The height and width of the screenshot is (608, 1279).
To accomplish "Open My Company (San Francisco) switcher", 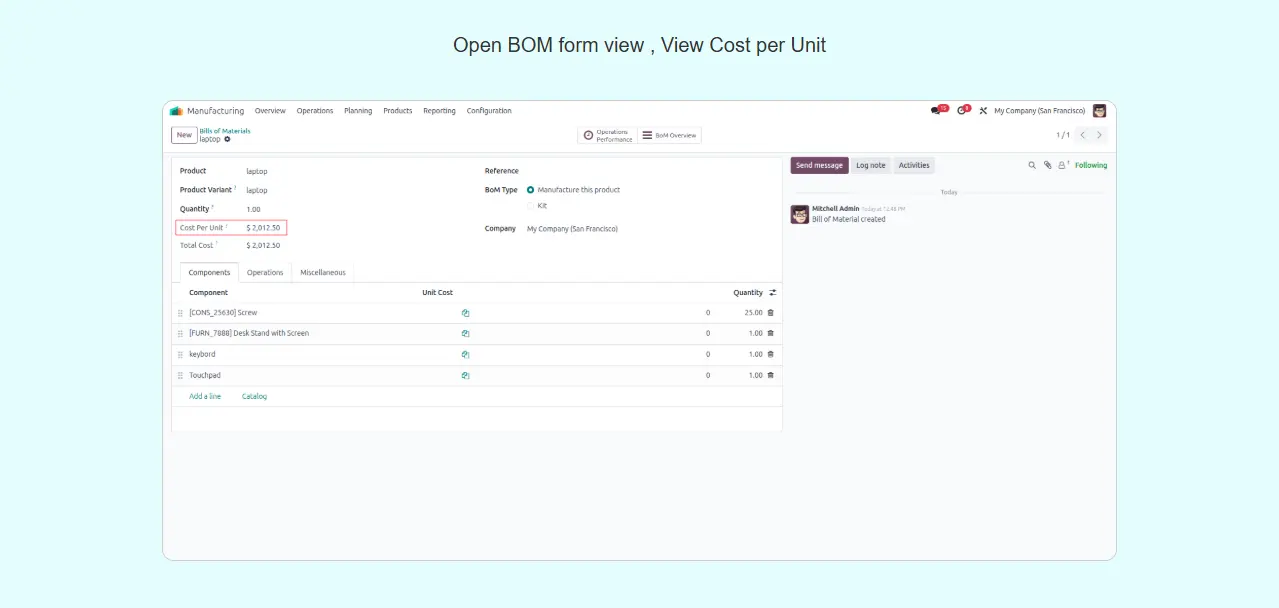I will (x=1039, y=111).
